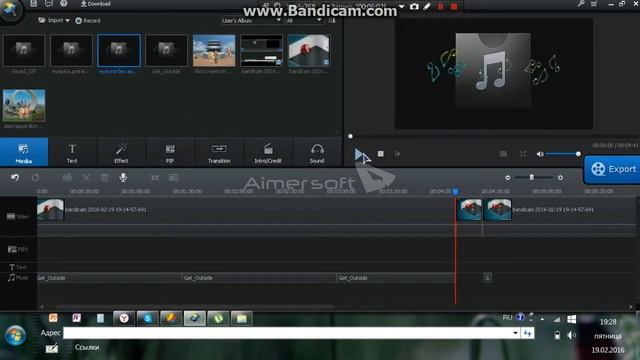The width and height of the screenshot is (640, 360).
Task: Click the Aimersoft logo menu button
Action: (10, 10)
